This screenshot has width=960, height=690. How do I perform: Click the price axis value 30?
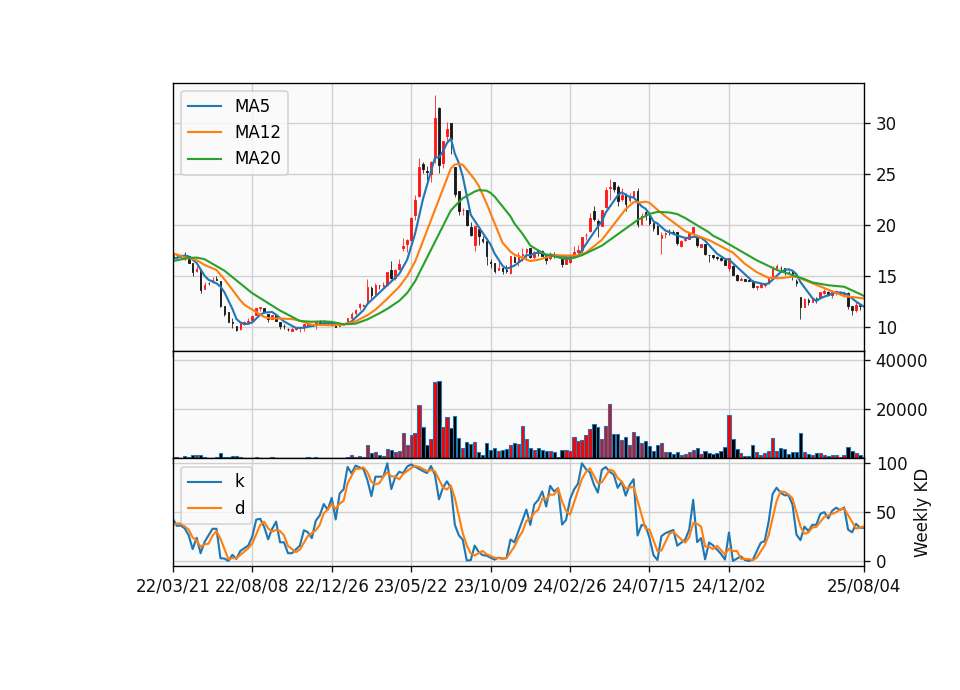(x=886, y=124)
